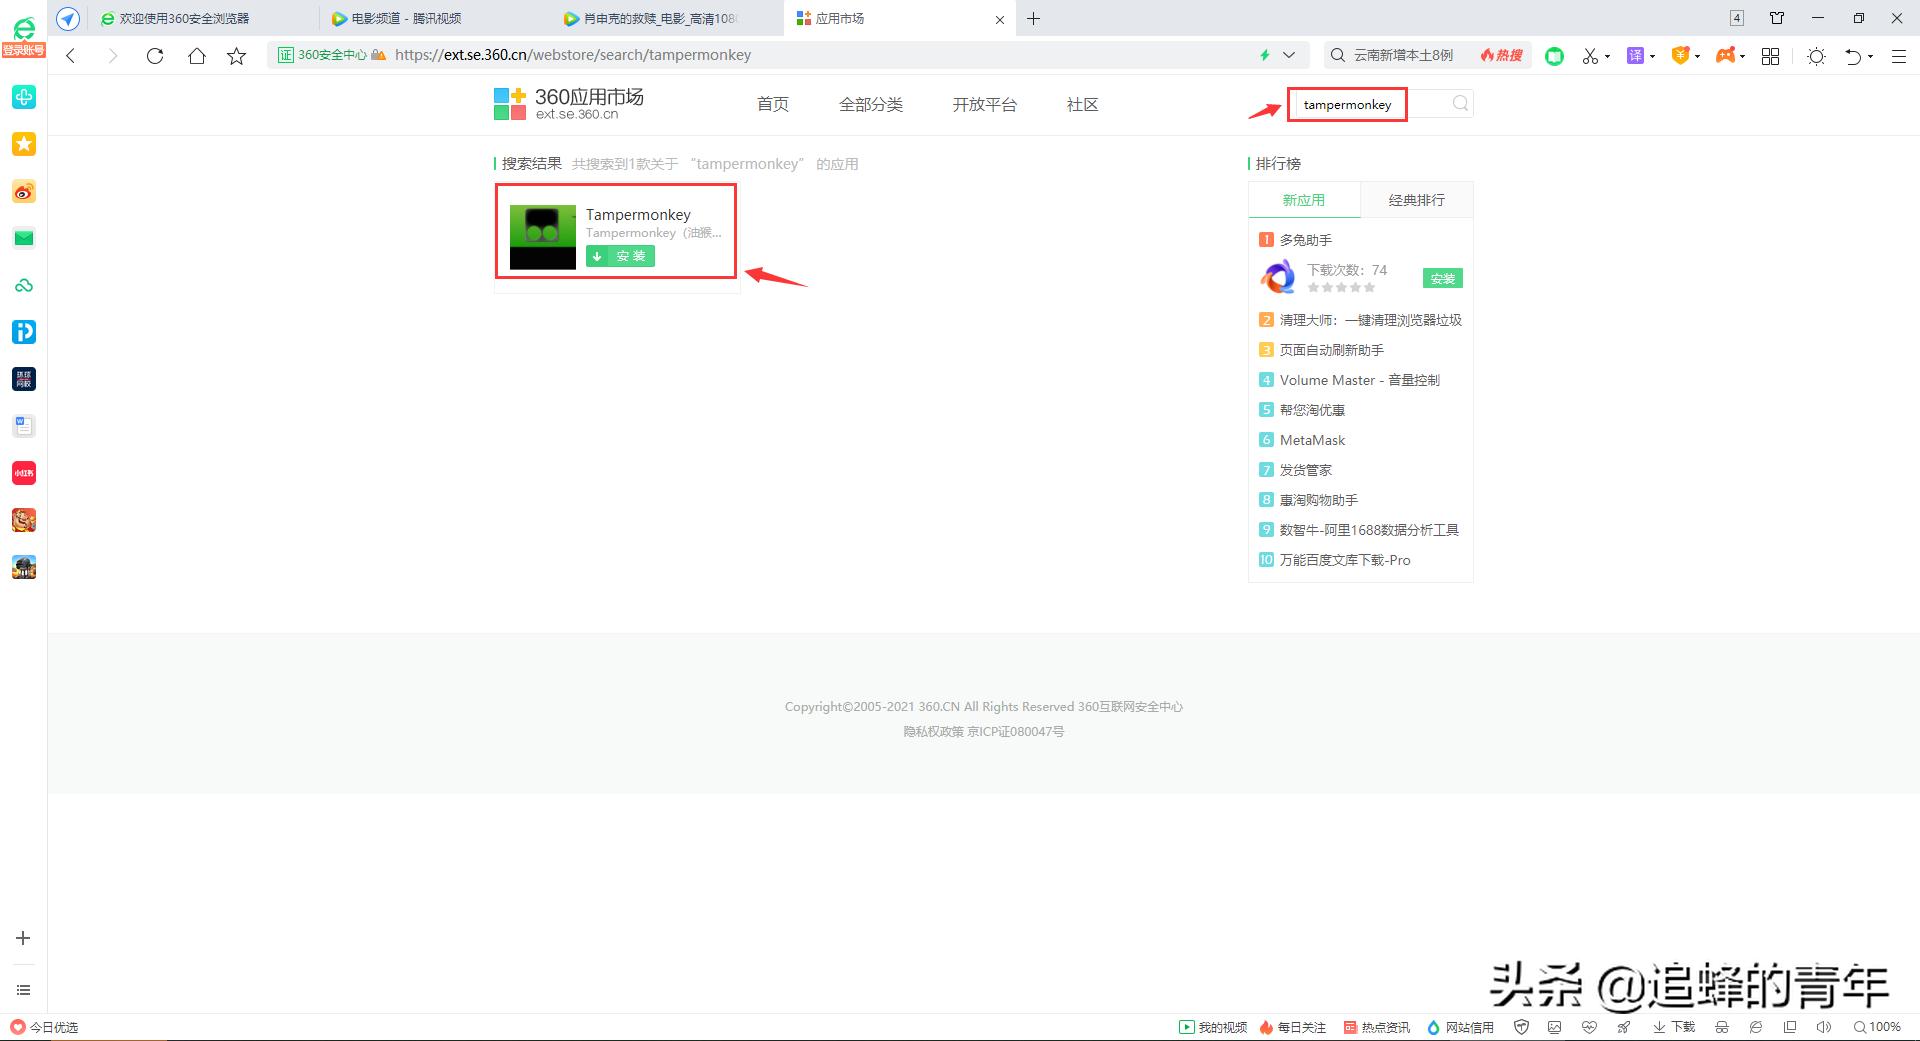This screenshot has width=1920, height=1041.
Task: Click the browser address bar URL
Action: (573, 55)
